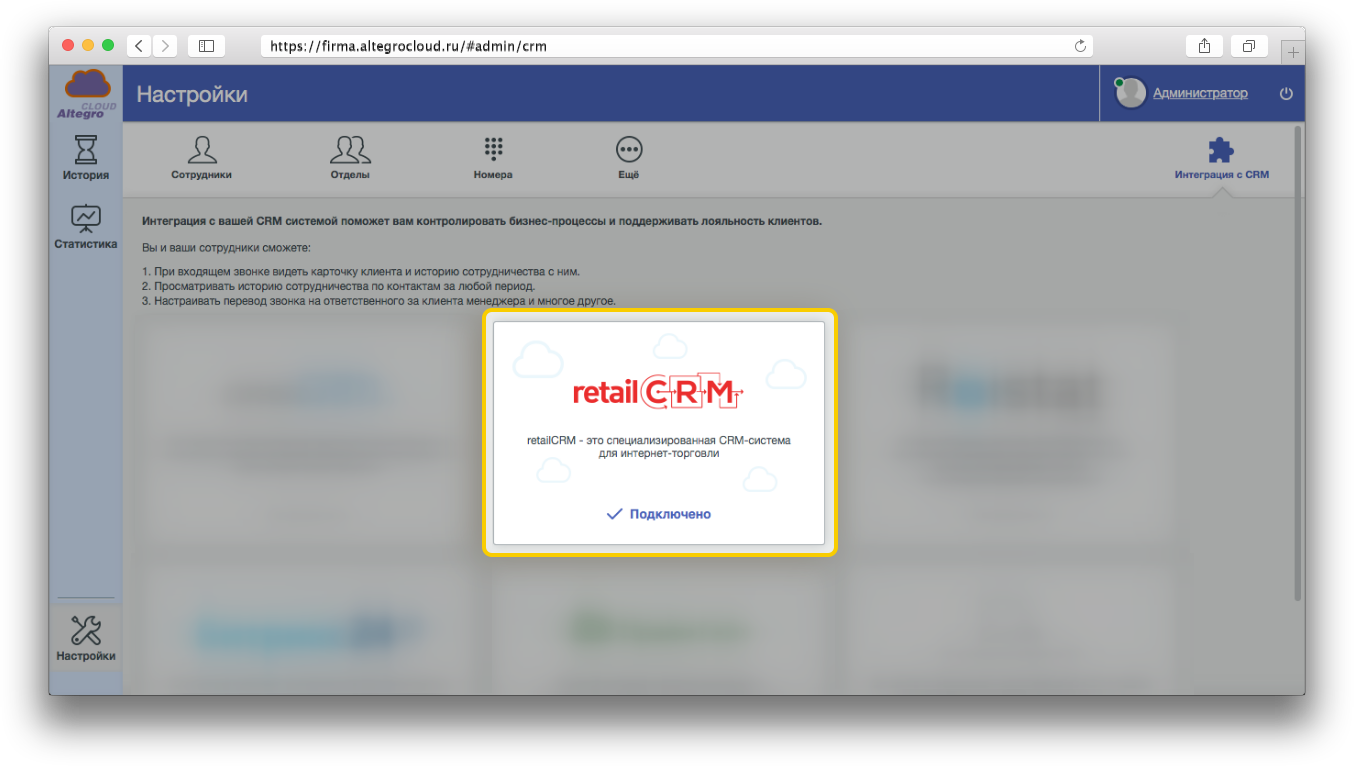Open the Статистика sidebar section
Viewport: 1354px width, 766px height.
point(85,227)
